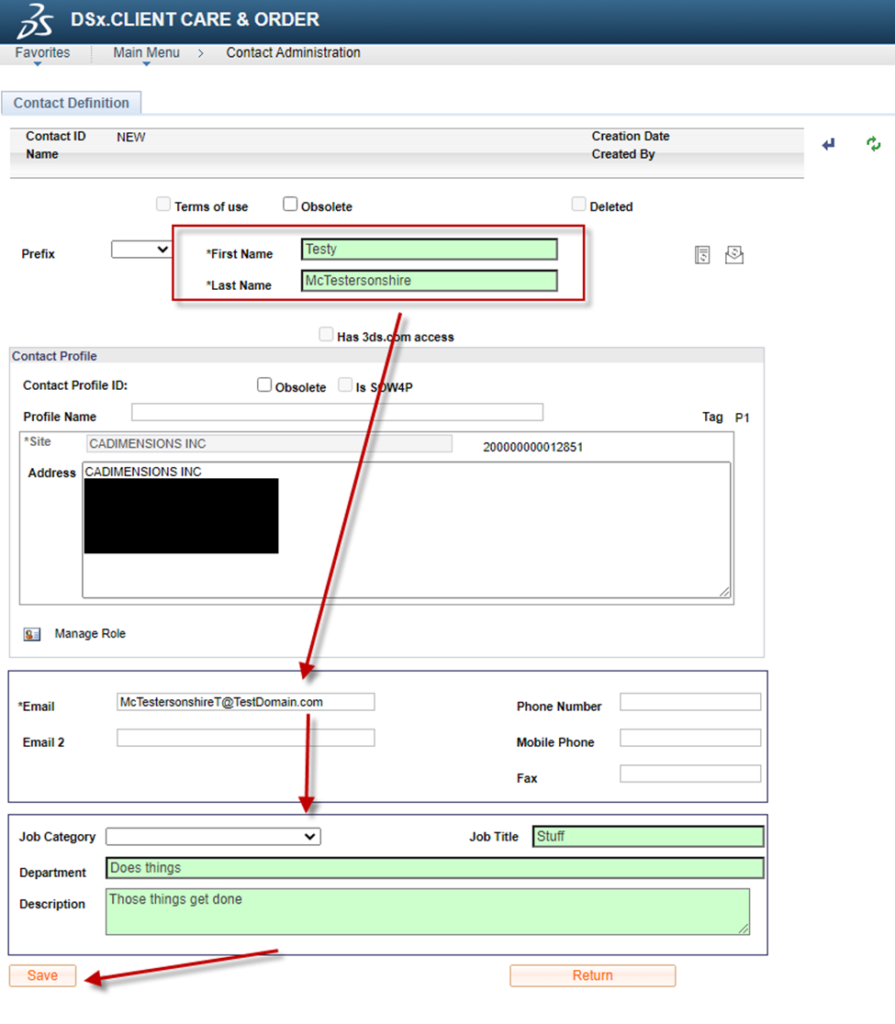
Task: Click the Department field
Action: [434, 868]
